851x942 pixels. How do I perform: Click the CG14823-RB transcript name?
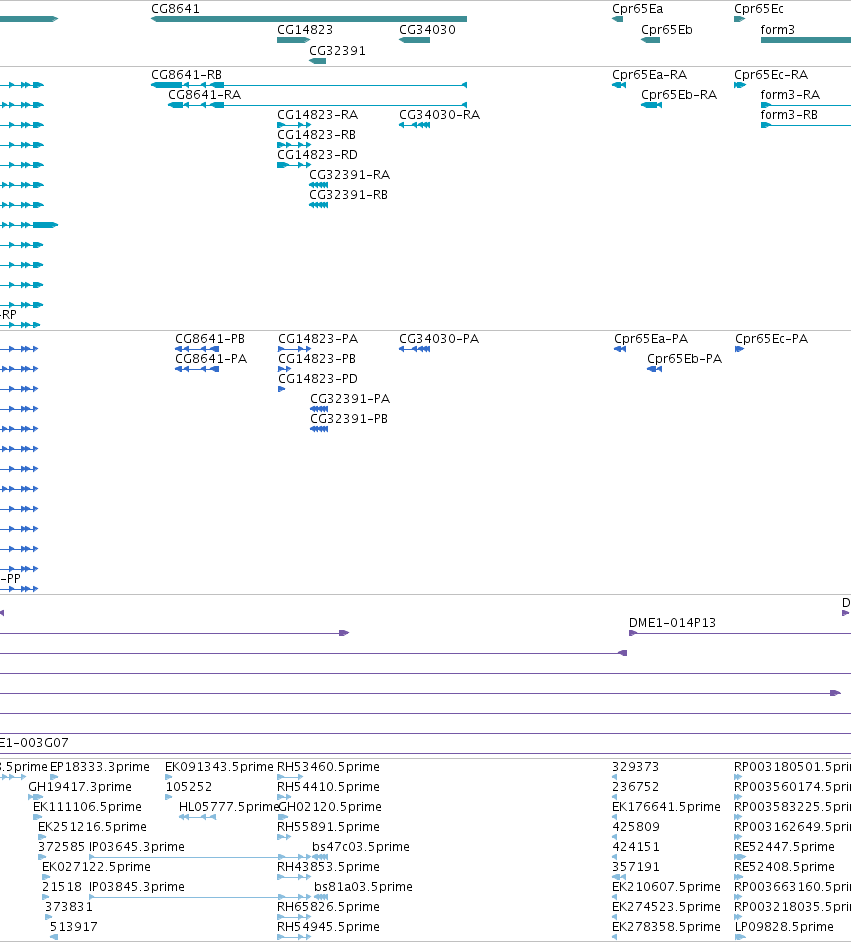316,135
